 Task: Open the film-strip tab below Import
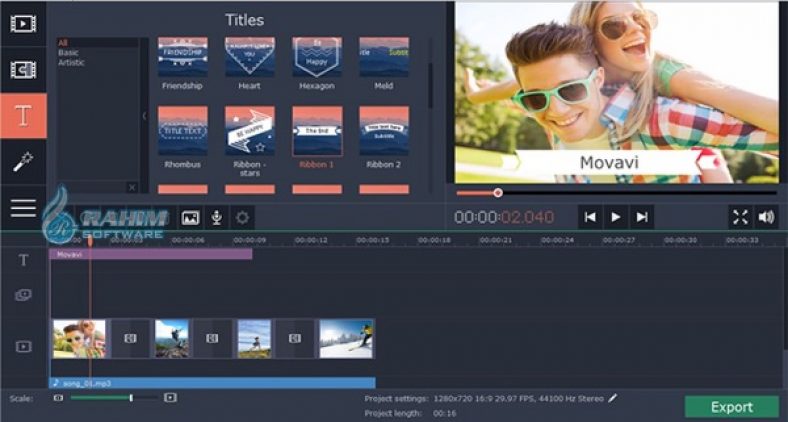coord(23,70)
